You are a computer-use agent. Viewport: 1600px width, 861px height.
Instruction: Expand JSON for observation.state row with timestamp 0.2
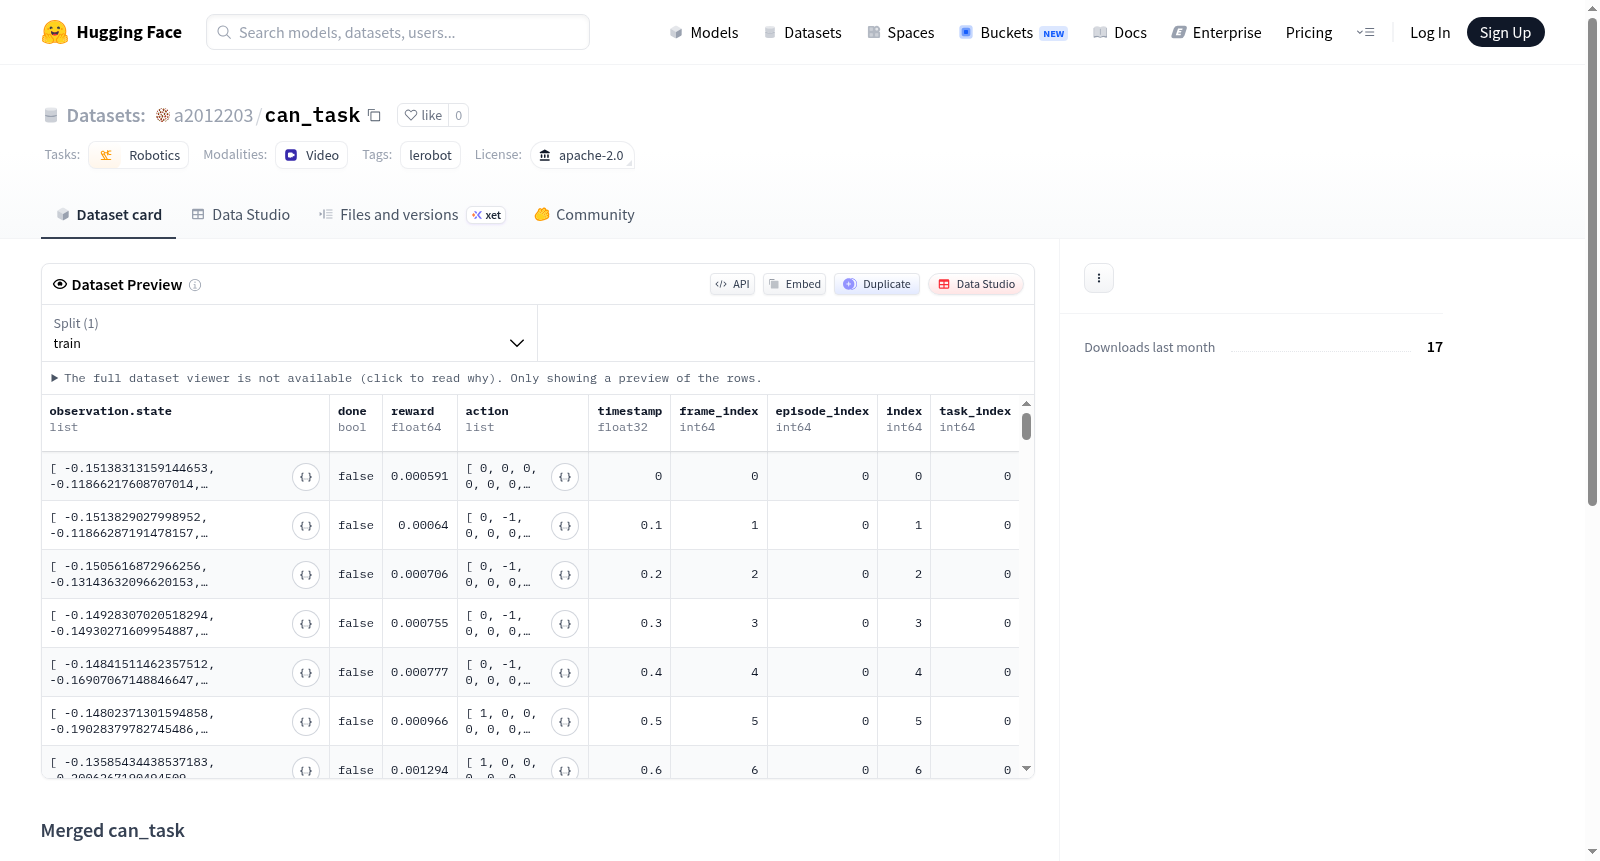tap(306, 575)
